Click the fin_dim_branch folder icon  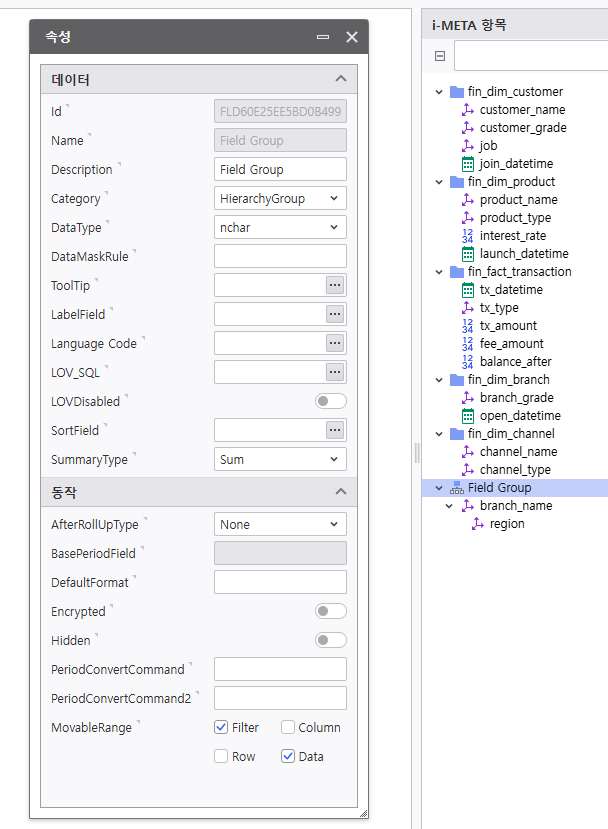(x=457, y=380)
